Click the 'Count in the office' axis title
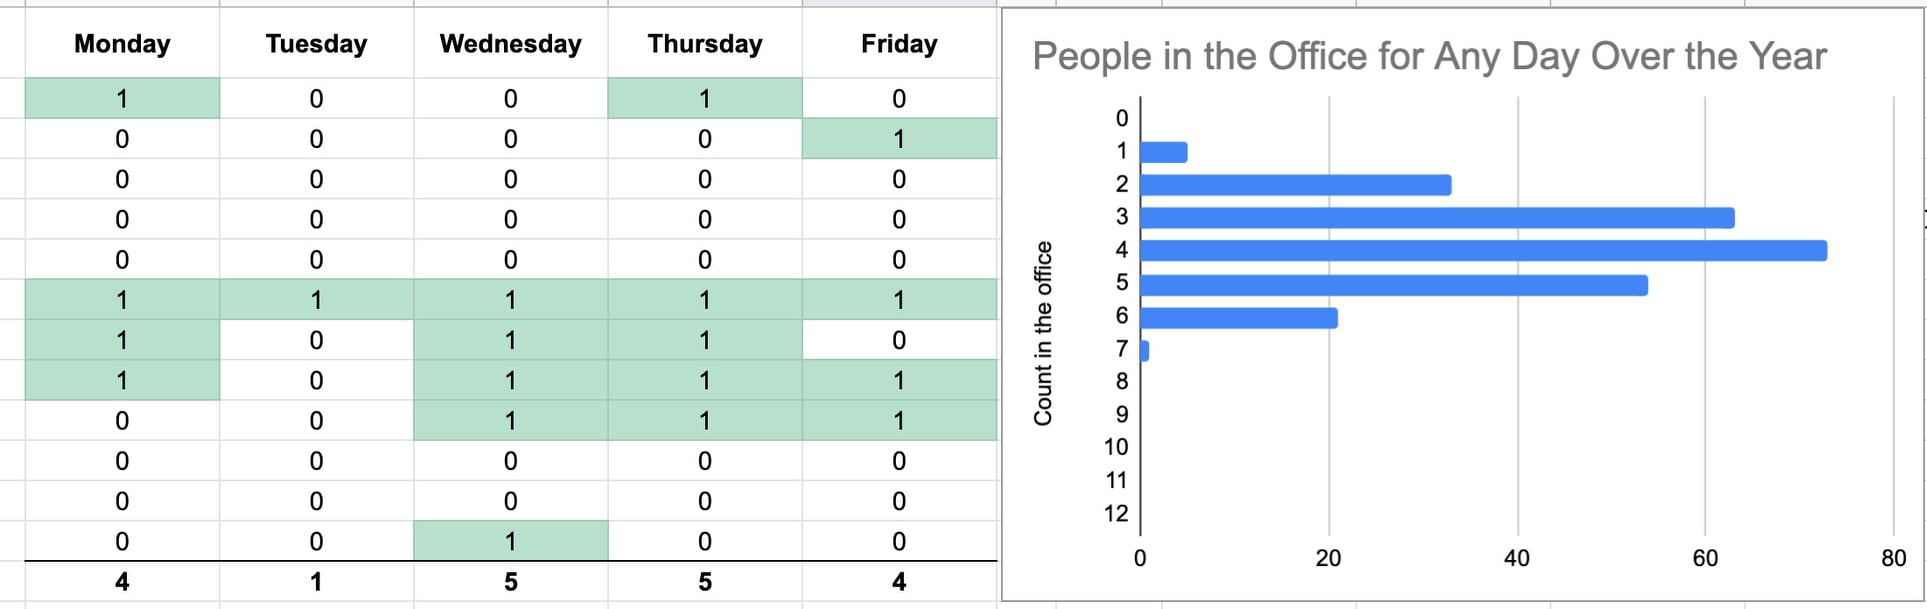This screenshot has height=609, width=1927. click(1043, 333)
